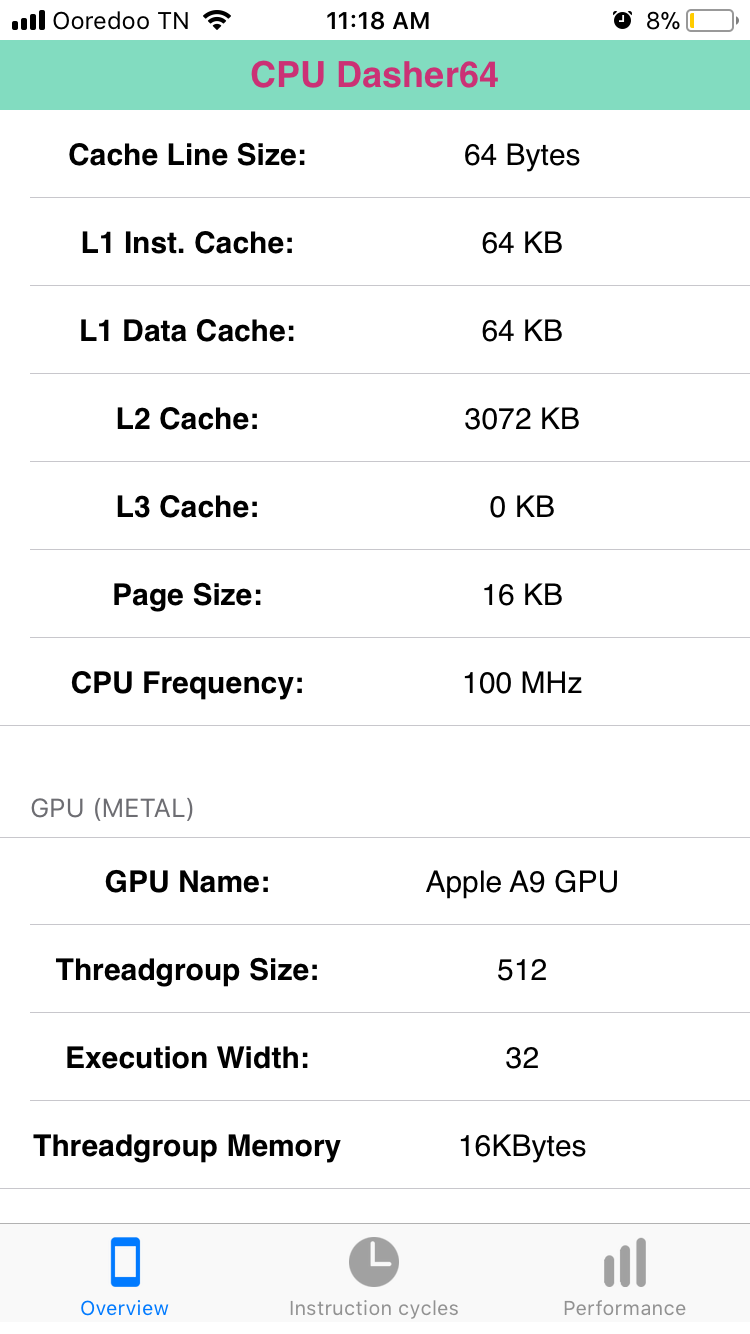Open the Instruction cycles clock icon
This screenshot has height=1334, width=750.
coord(374,1262)
